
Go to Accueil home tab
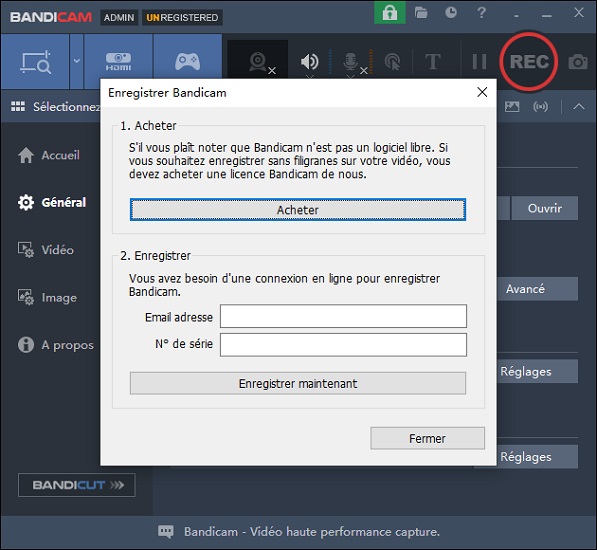click(x=49, y=155)
